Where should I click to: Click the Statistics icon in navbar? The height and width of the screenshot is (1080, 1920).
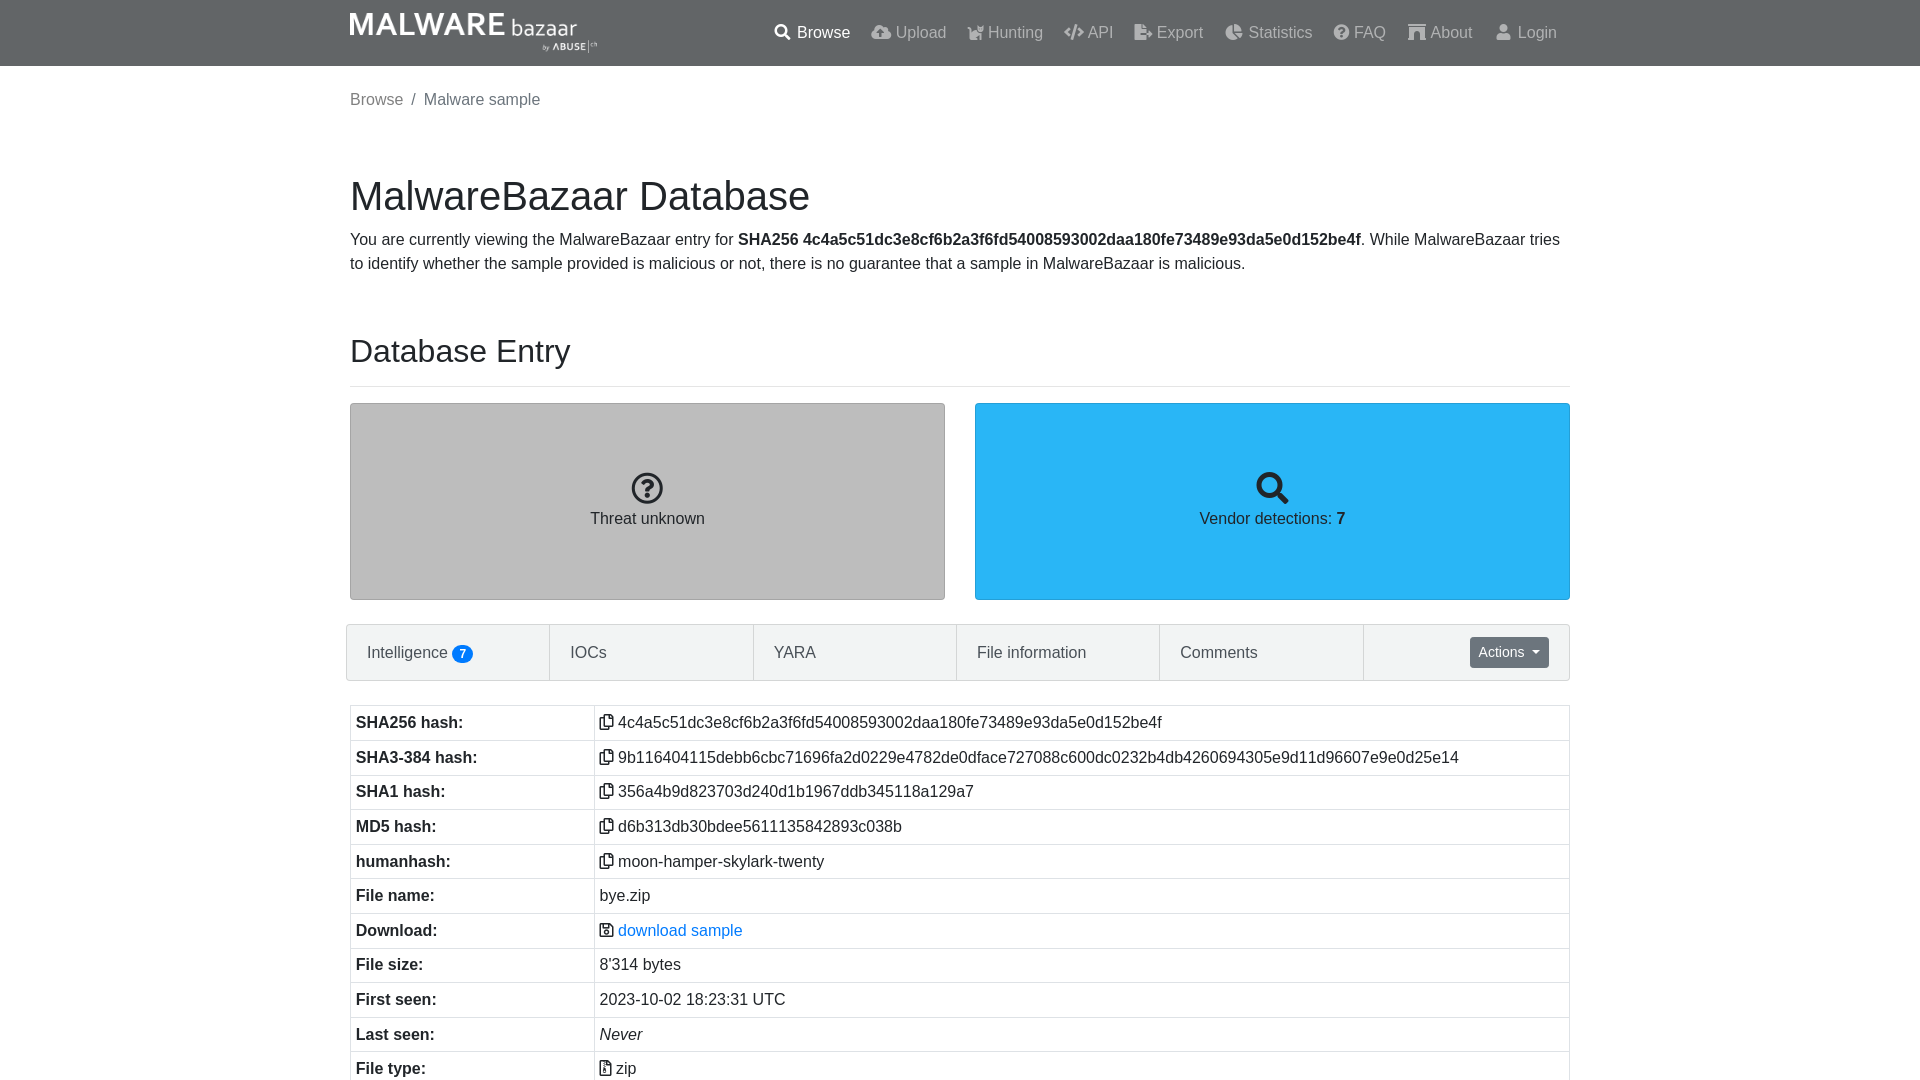pyautogui.click(x=1233, y=32)
